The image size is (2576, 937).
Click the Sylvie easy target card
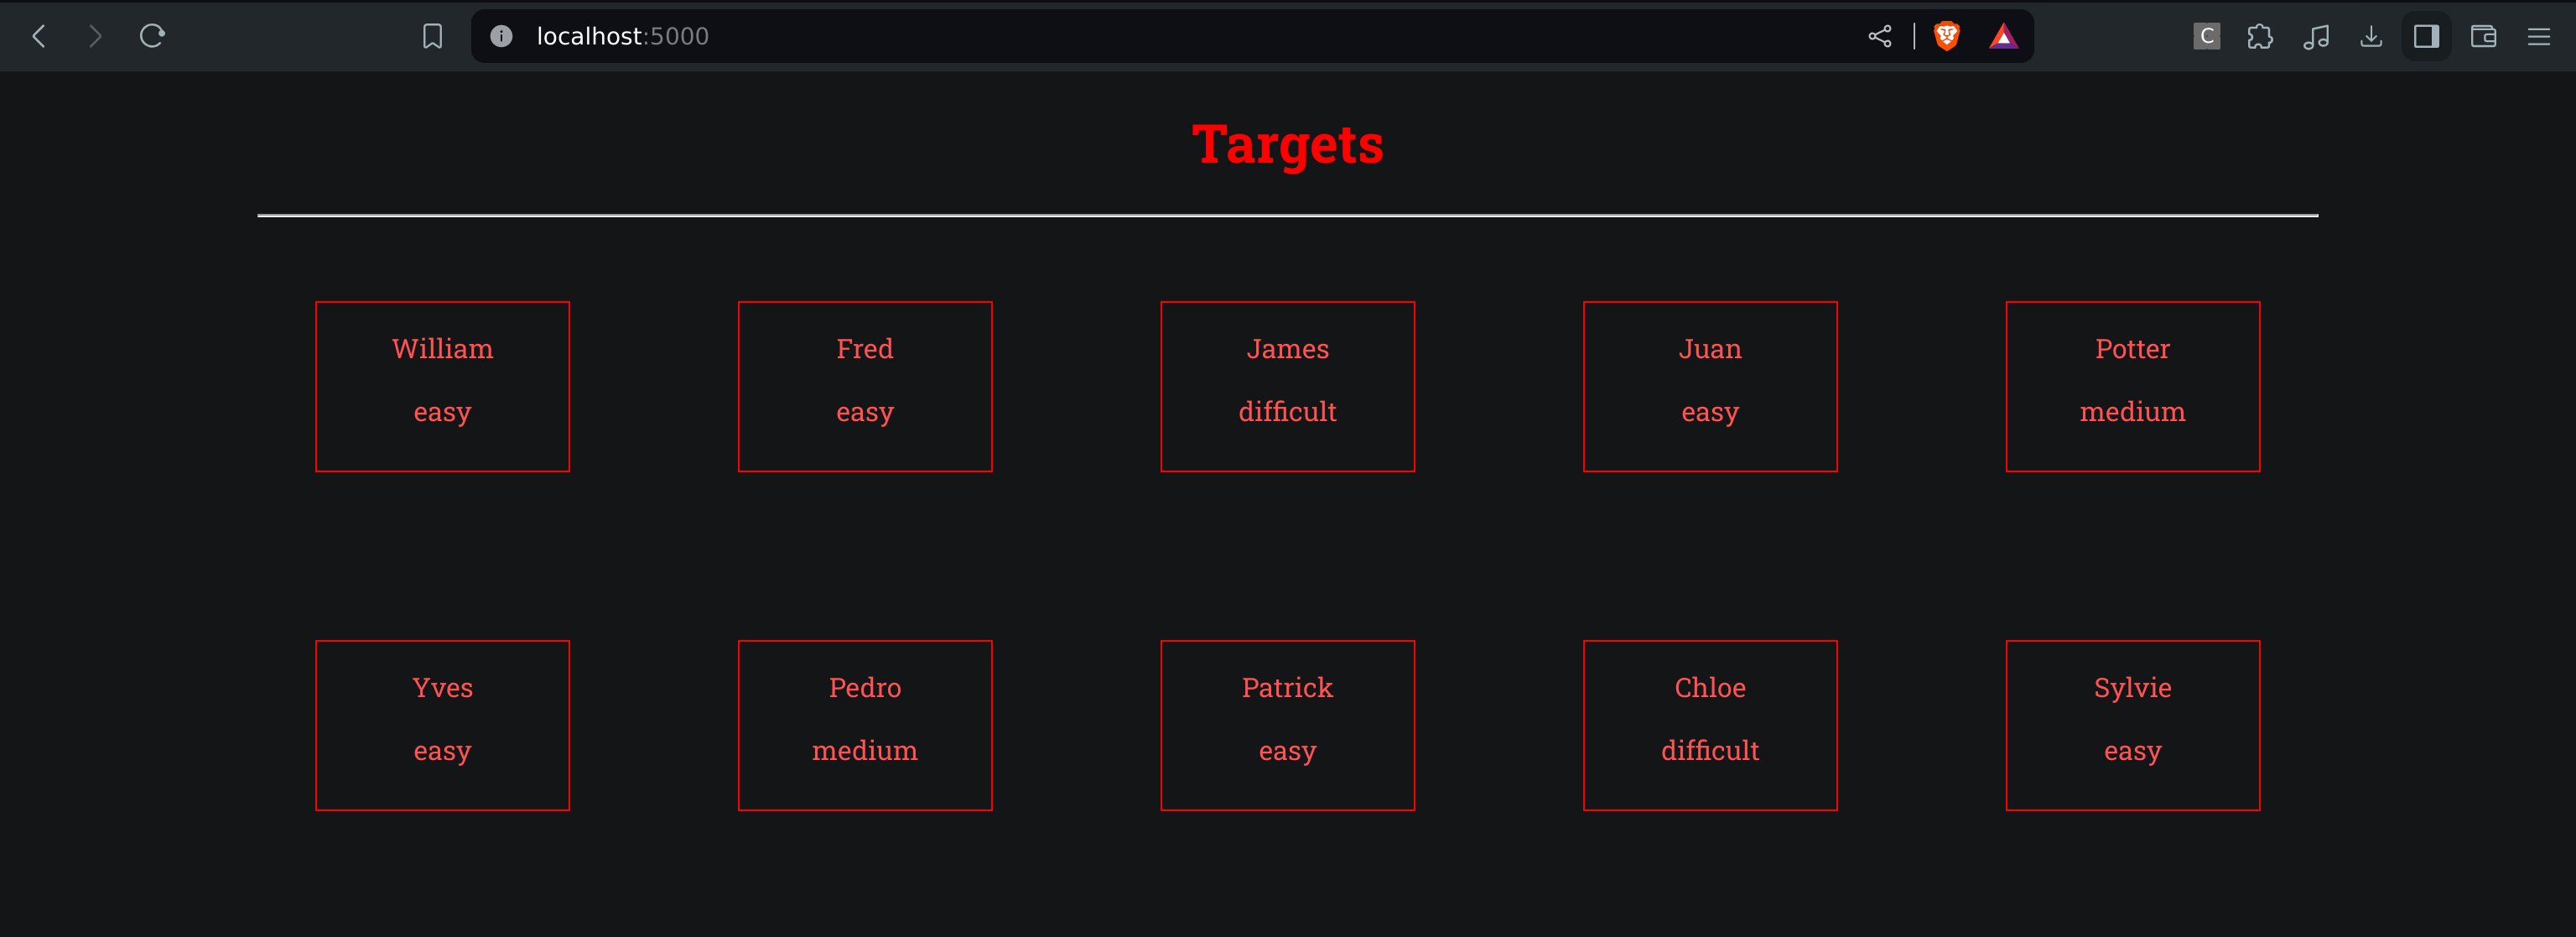tap(2132, 725)
